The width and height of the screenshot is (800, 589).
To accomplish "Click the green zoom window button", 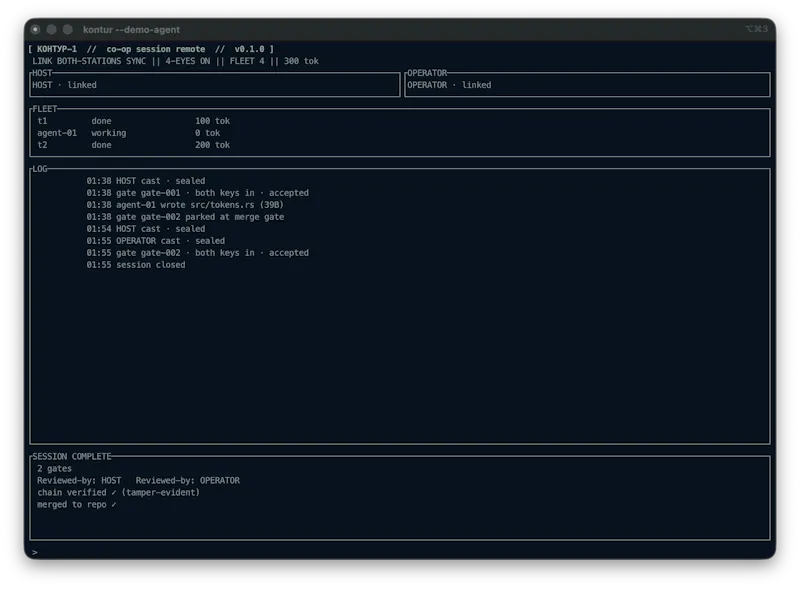I will tap(67, 30).
